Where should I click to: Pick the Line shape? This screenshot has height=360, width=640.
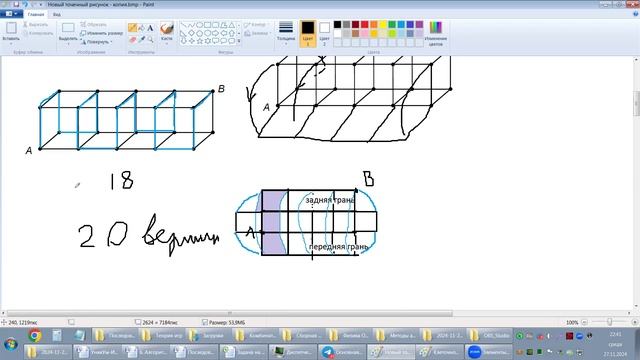184,25
